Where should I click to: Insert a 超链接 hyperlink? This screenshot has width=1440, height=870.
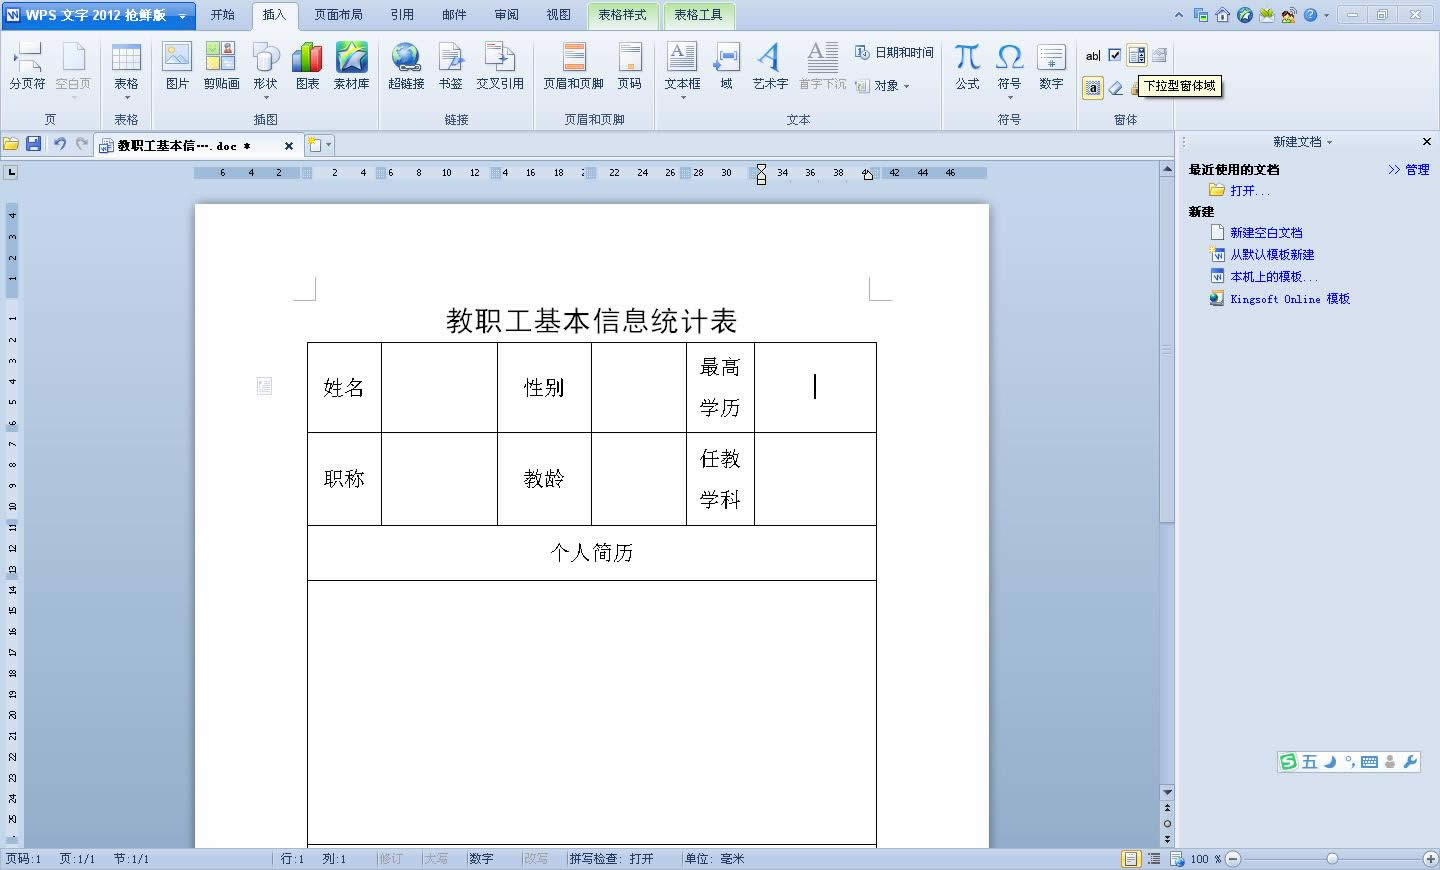coord(406,67)
